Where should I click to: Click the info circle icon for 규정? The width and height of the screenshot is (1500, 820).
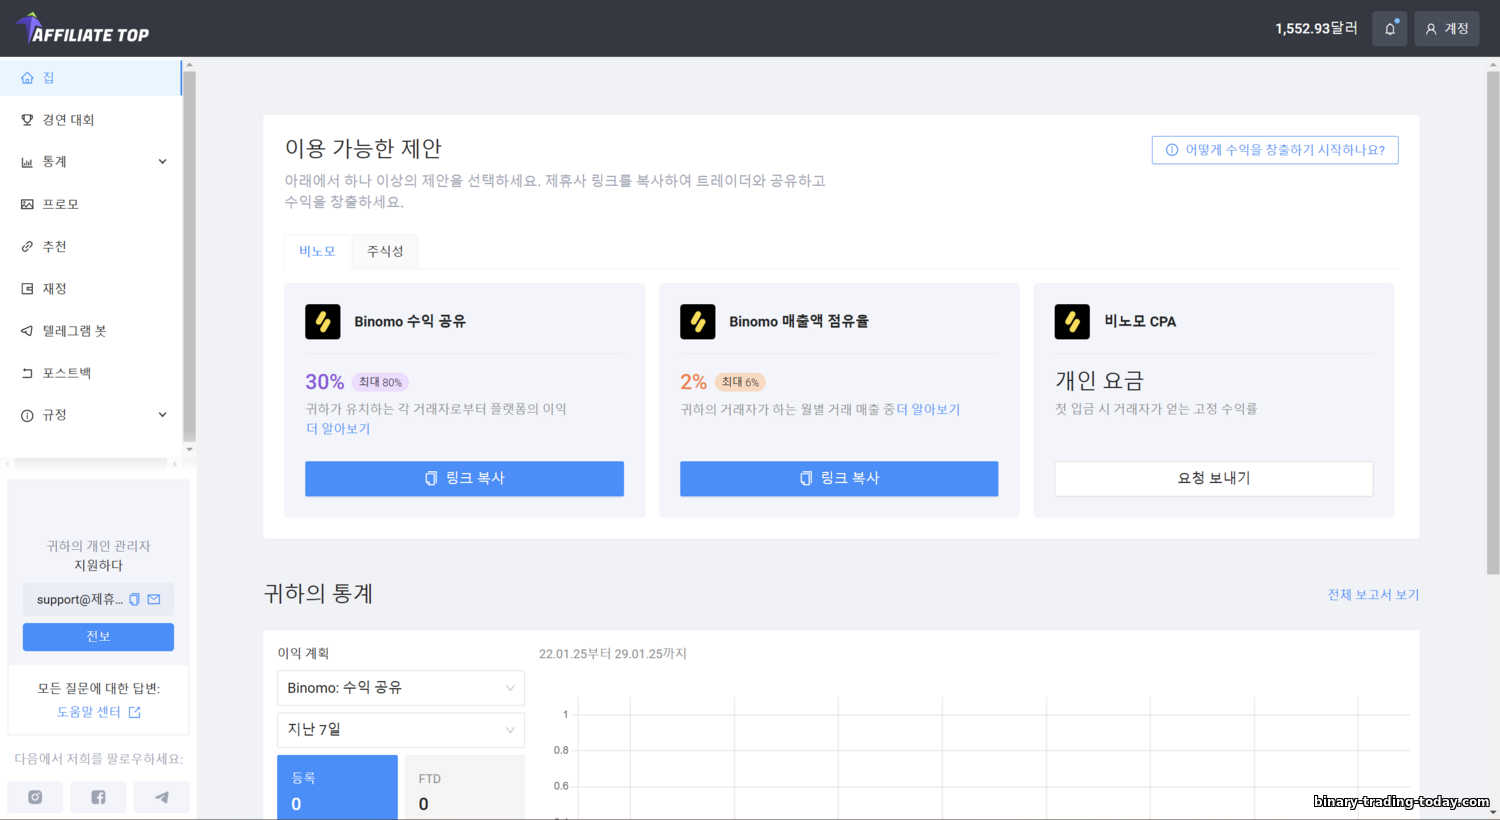pos(27,415)
